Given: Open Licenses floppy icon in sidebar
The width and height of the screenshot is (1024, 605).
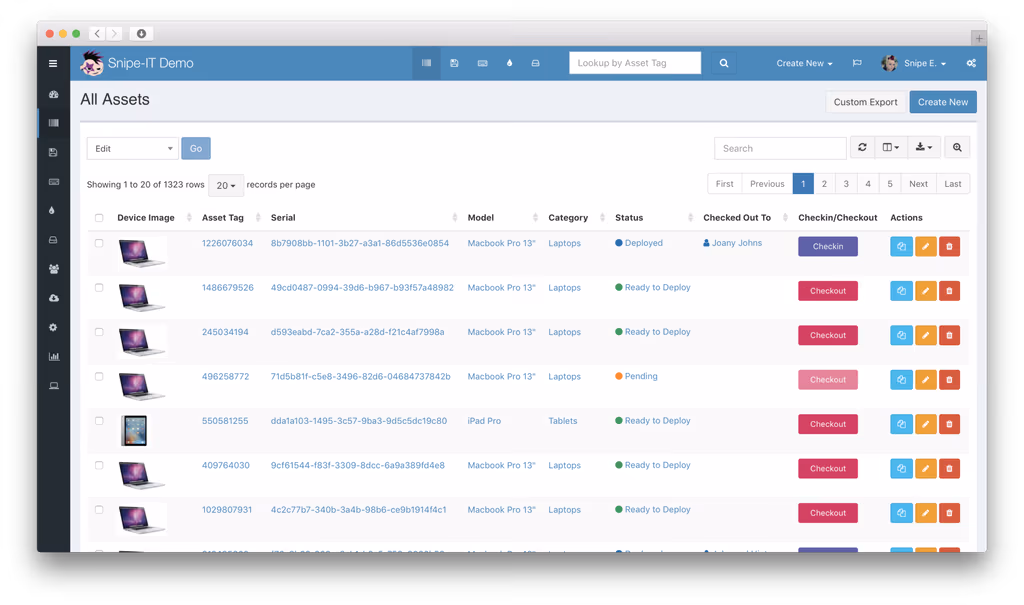Looking at the screenshot, I should (x=54, y=152).
